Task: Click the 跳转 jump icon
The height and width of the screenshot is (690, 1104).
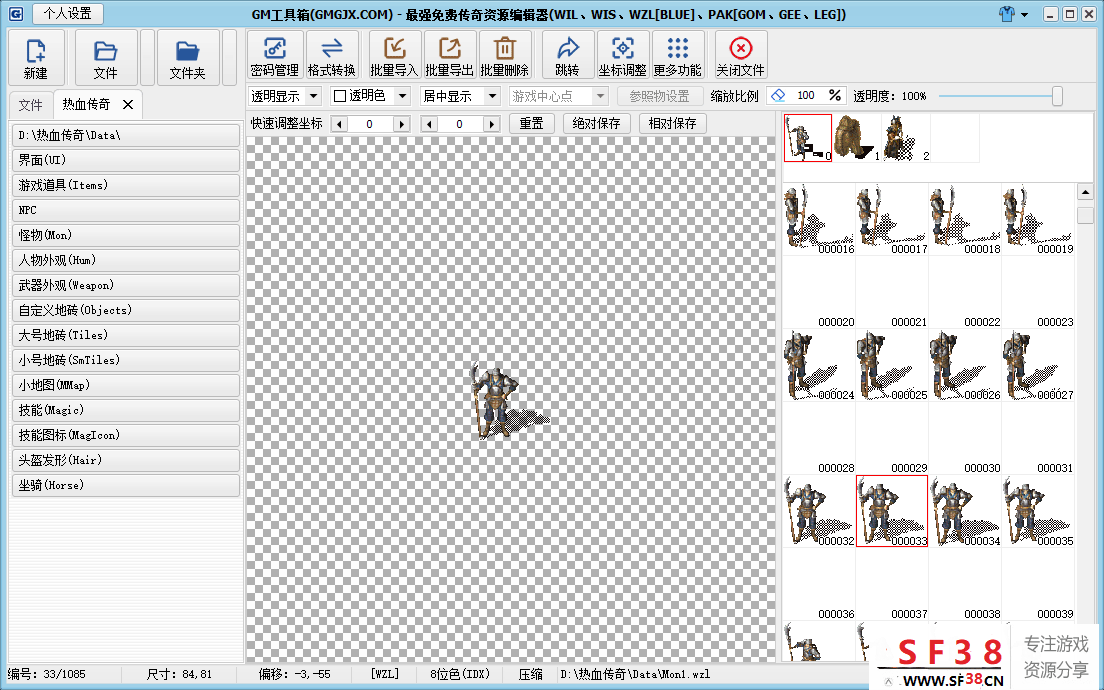Action: (567, 56)
